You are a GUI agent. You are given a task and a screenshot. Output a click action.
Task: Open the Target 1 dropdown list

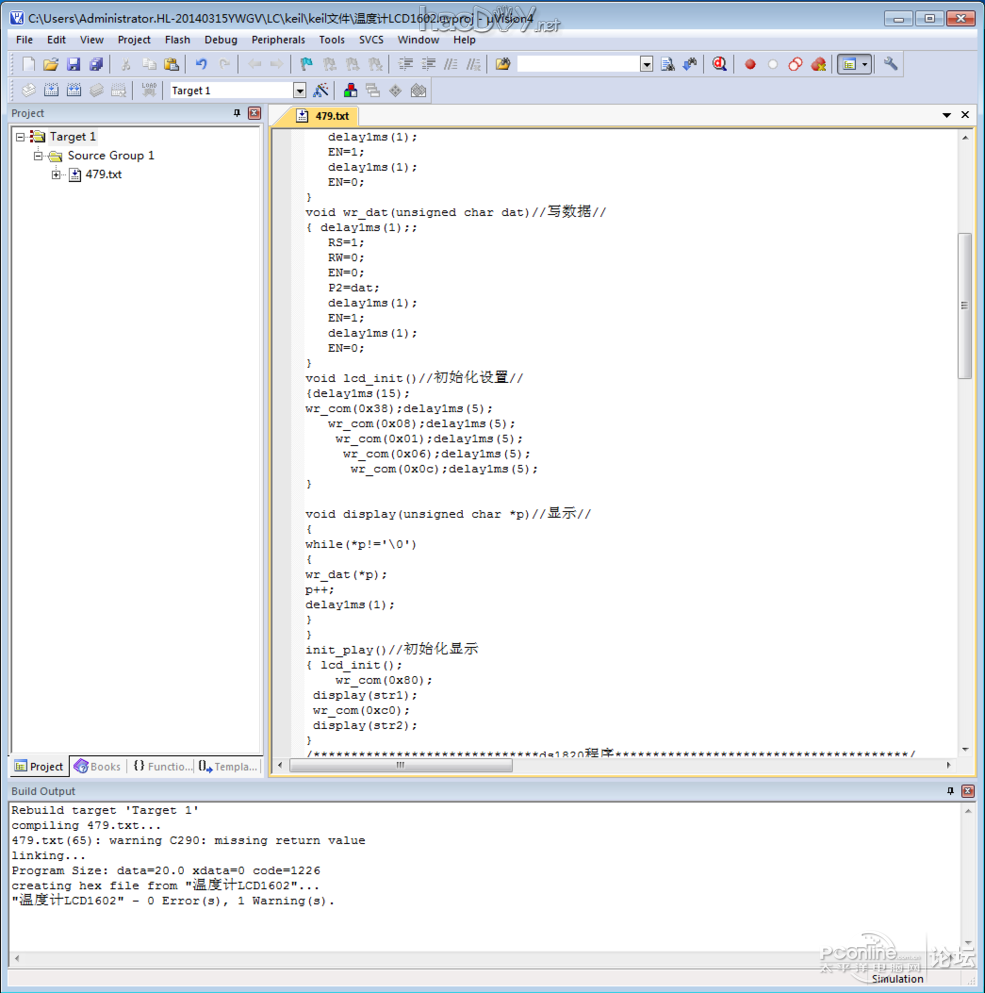(299, 90)
